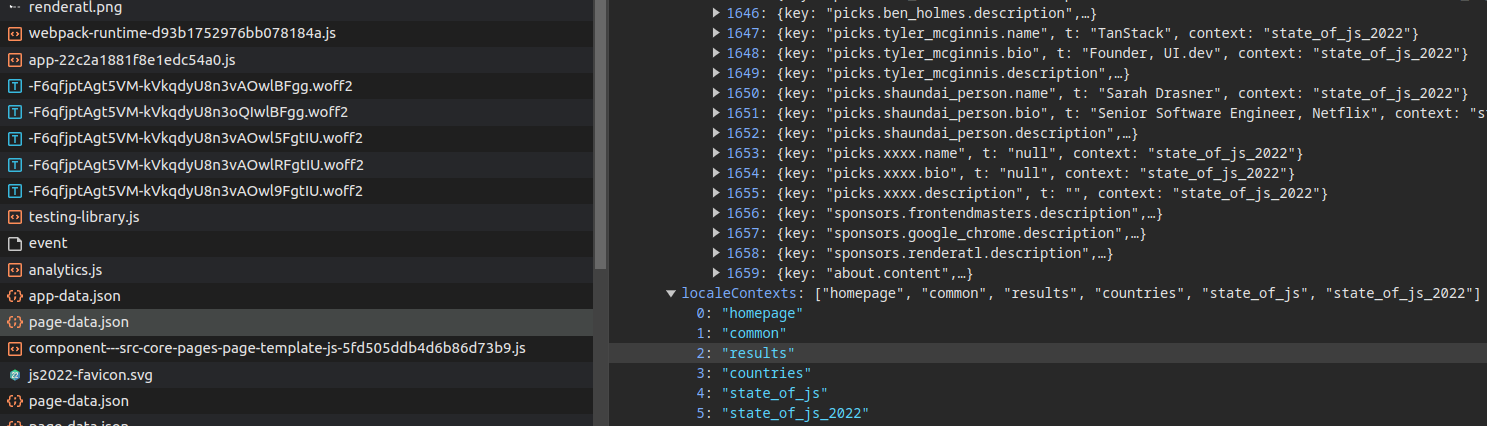
Task: Collapse the localeContexts array
Action: [671, 293]
